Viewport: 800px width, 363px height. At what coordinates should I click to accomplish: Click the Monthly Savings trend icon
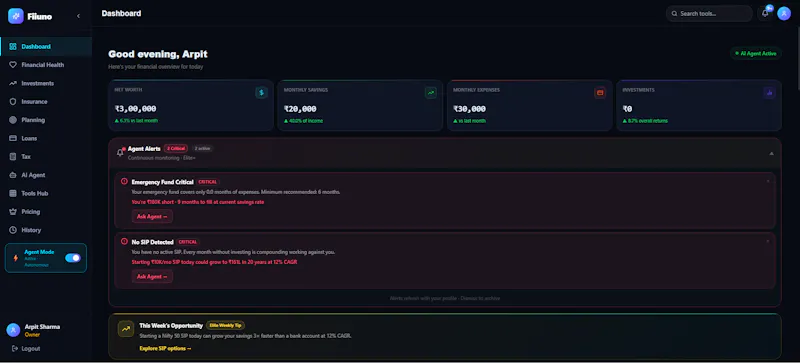click(x=431, y=93)
